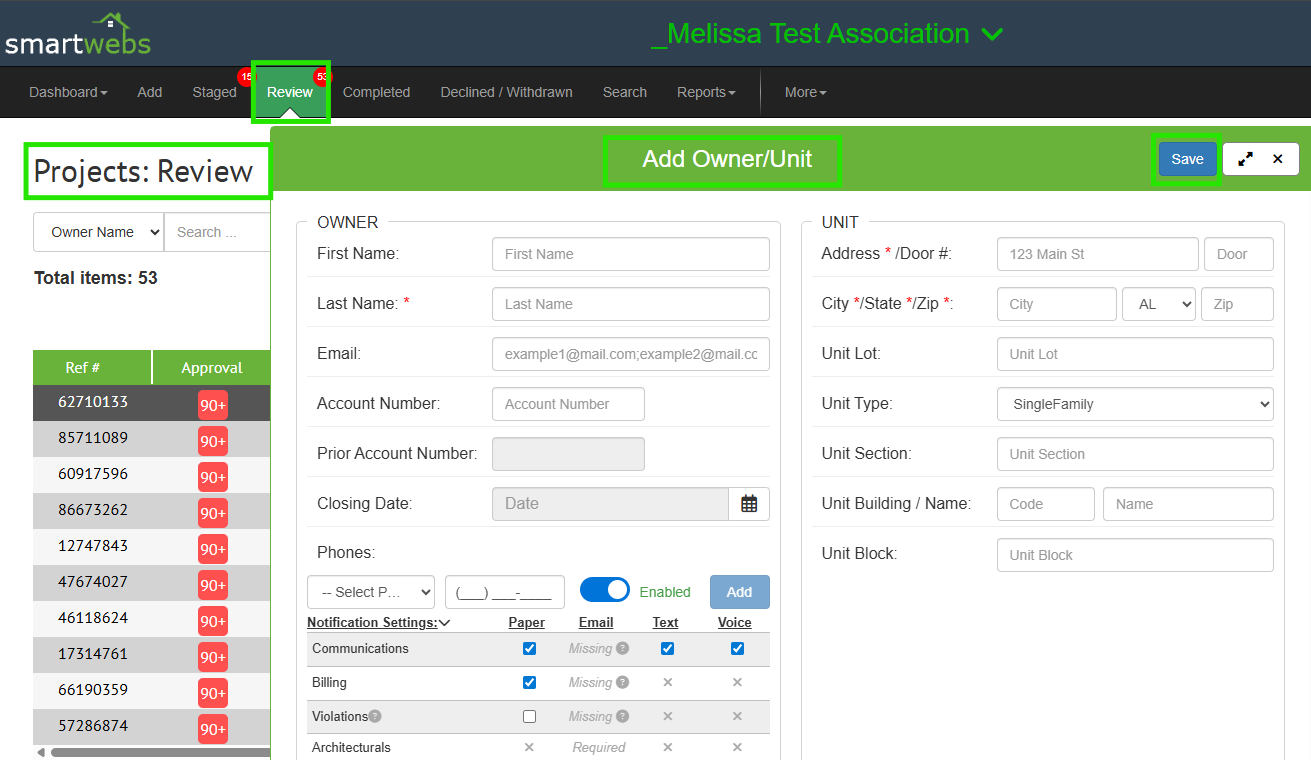Open the Reports menu
1311x760 pixels.
[705, 92]
